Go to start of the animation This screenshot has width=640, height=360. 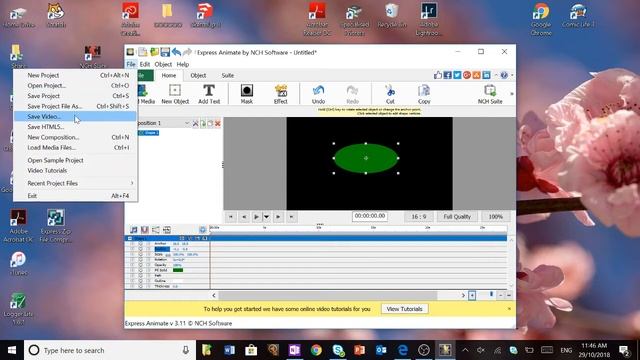[x=231, y=217]
